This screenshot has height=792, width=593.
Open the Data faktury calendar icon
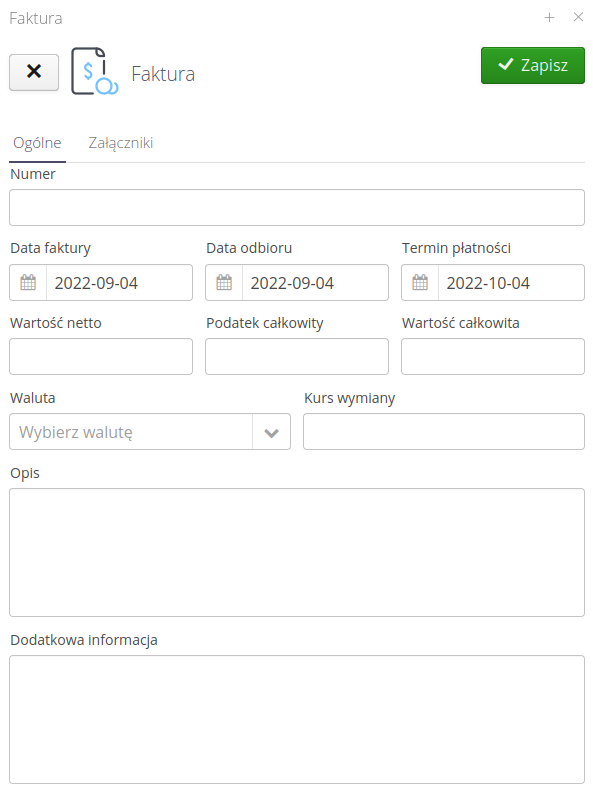click(x=28, y=282)
